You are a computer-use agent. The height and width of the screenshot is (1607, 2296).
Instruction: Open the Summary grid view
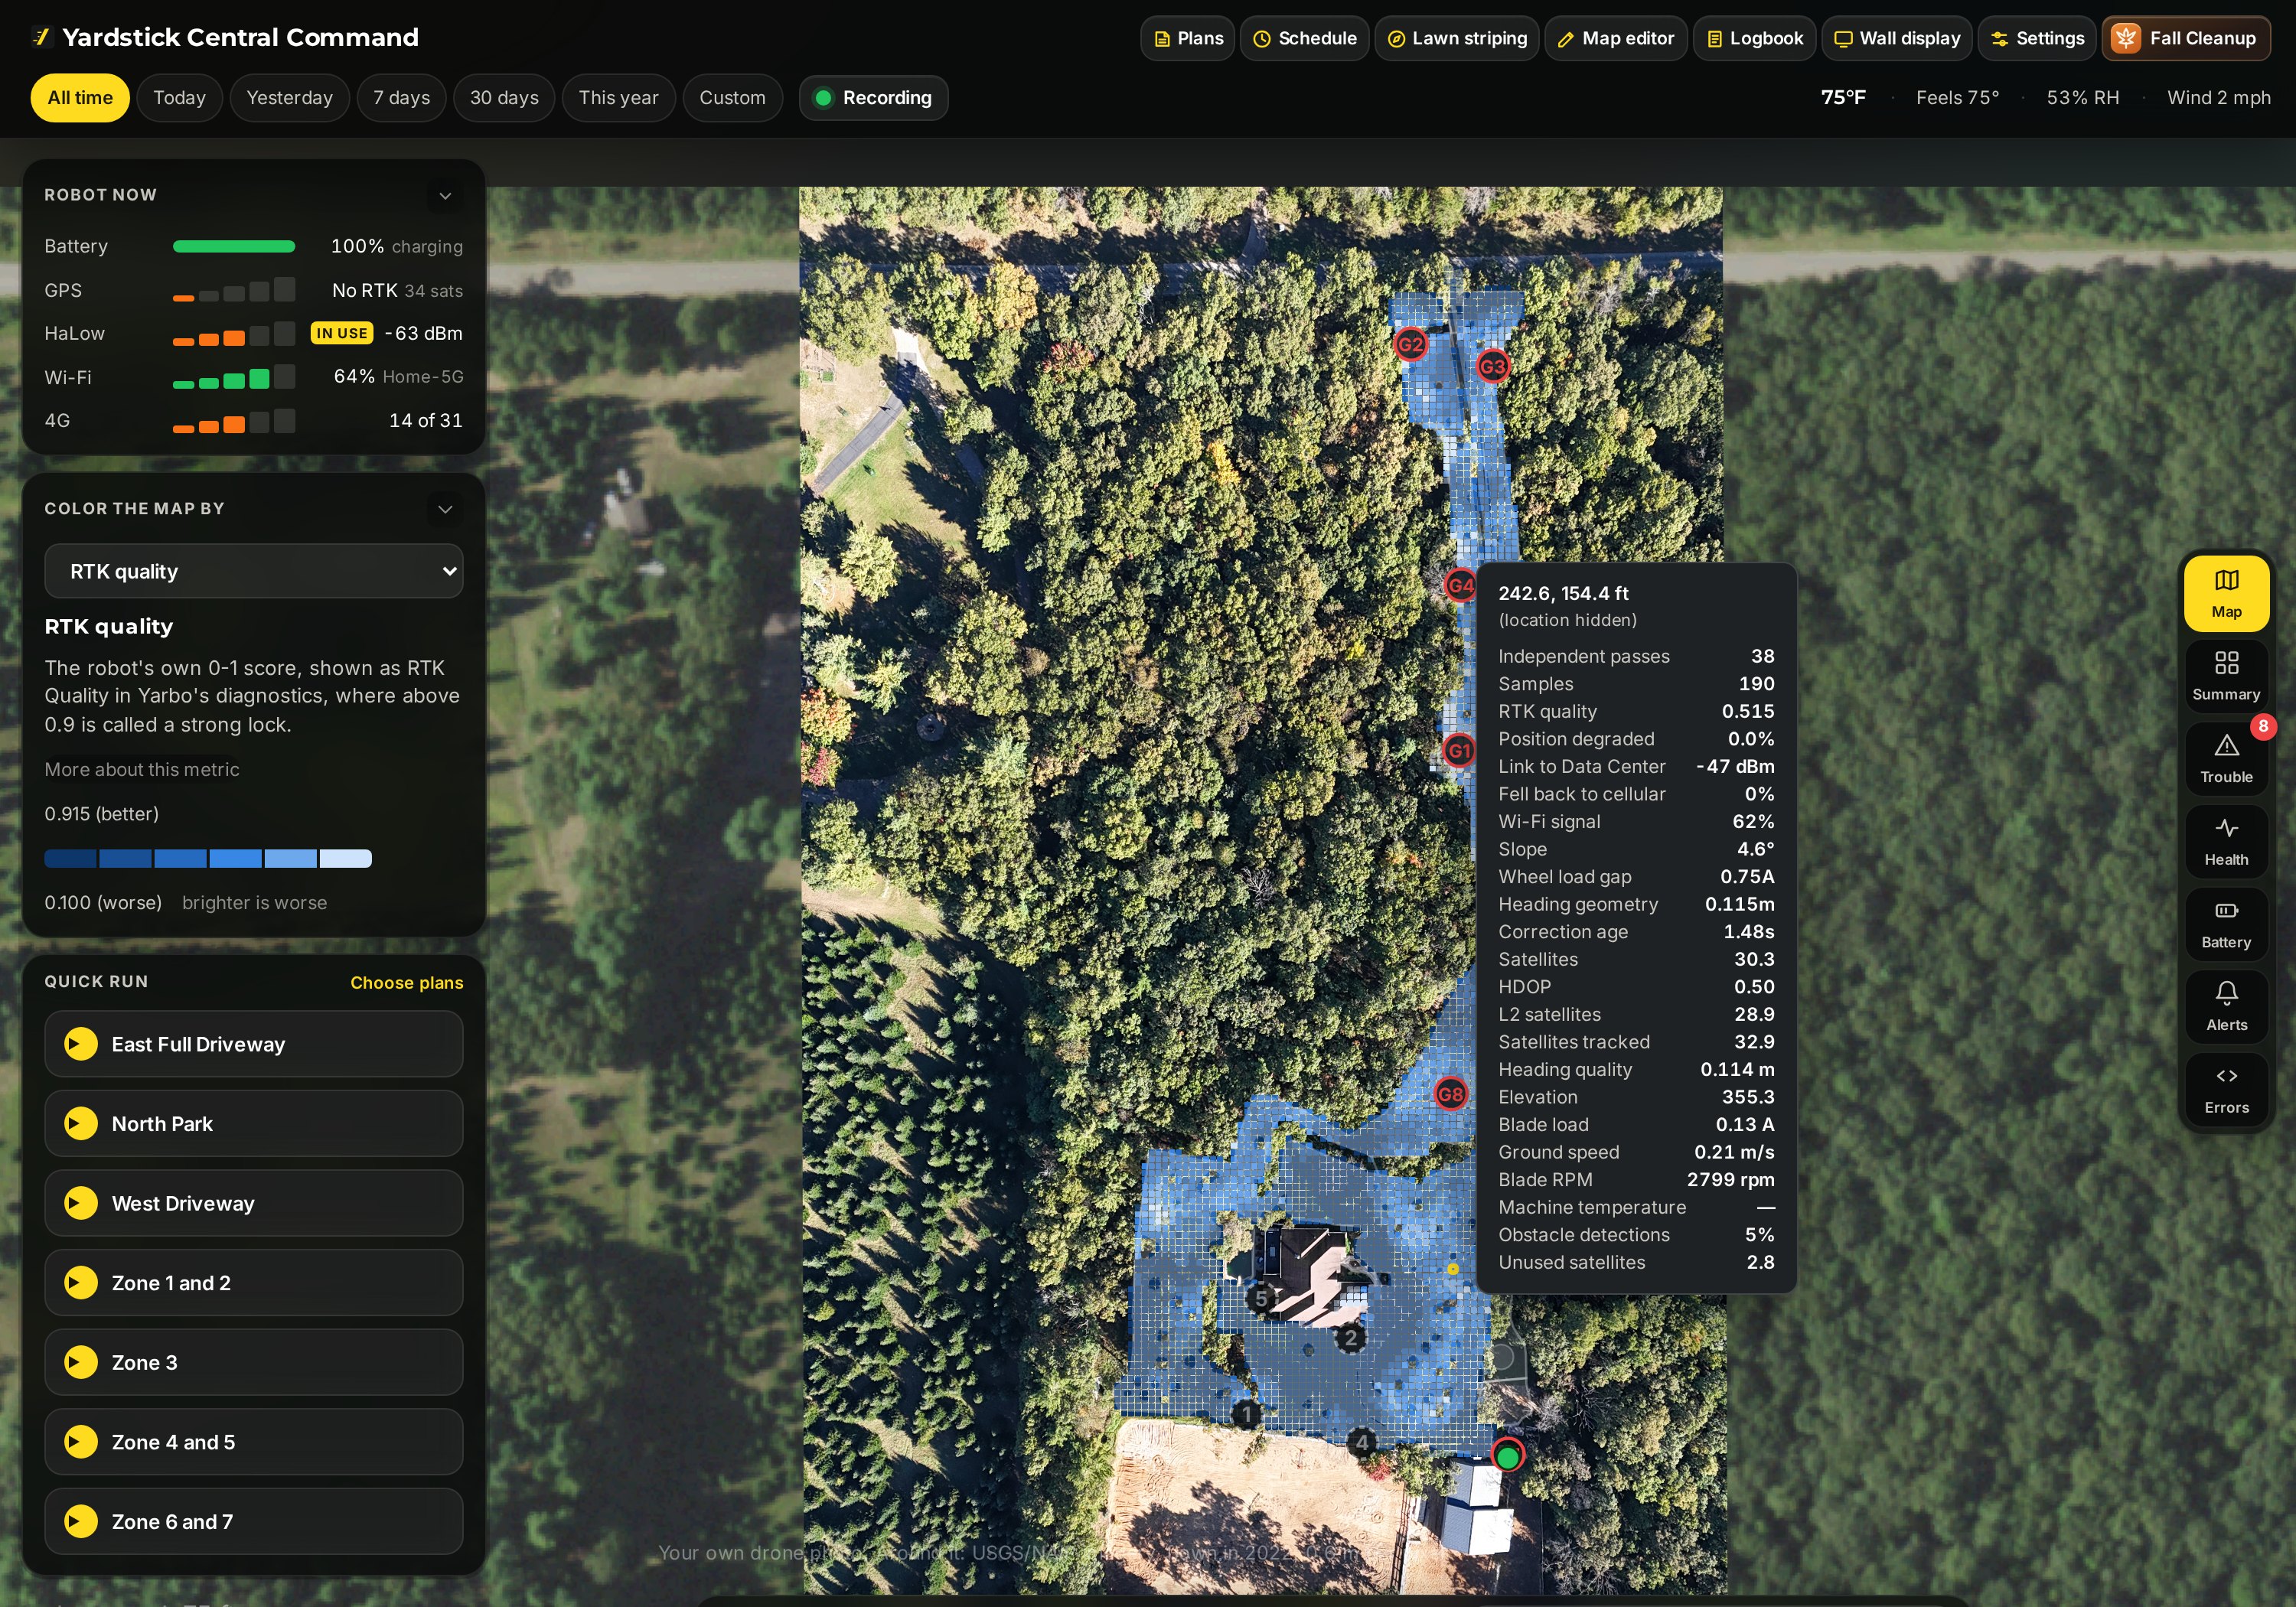click(x=2225, y=675)
